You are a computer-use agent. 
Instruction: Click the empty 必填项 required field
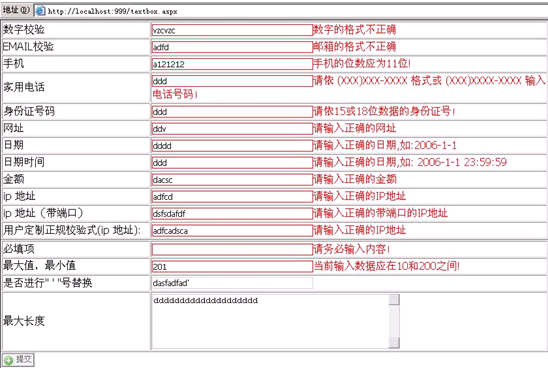click(x=232, y=249)
